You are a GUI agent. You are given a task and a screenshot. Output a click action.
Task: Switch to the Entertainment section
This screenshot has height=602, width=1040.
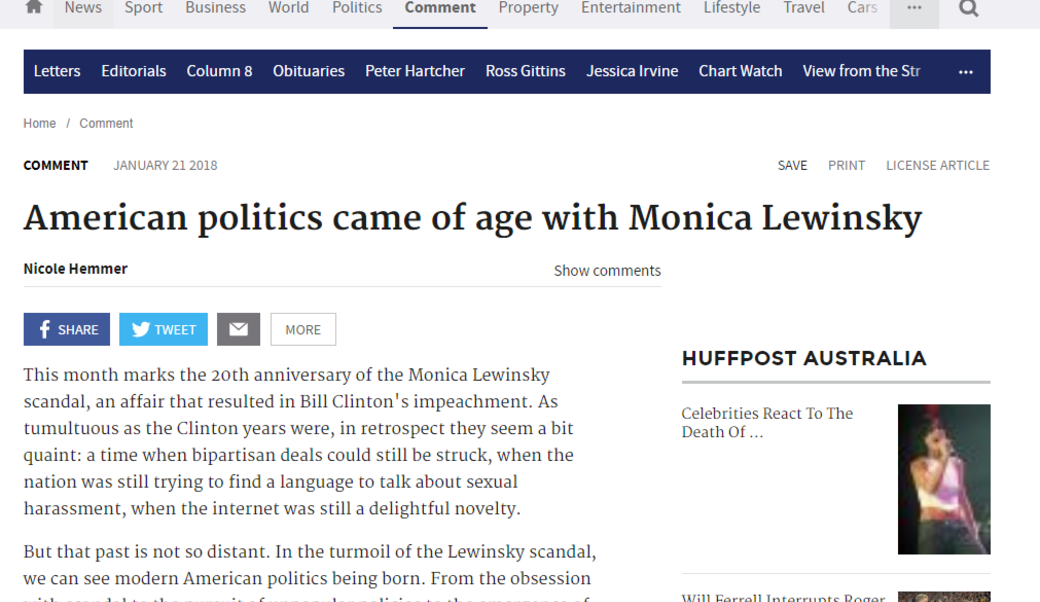tap(631, 8)
